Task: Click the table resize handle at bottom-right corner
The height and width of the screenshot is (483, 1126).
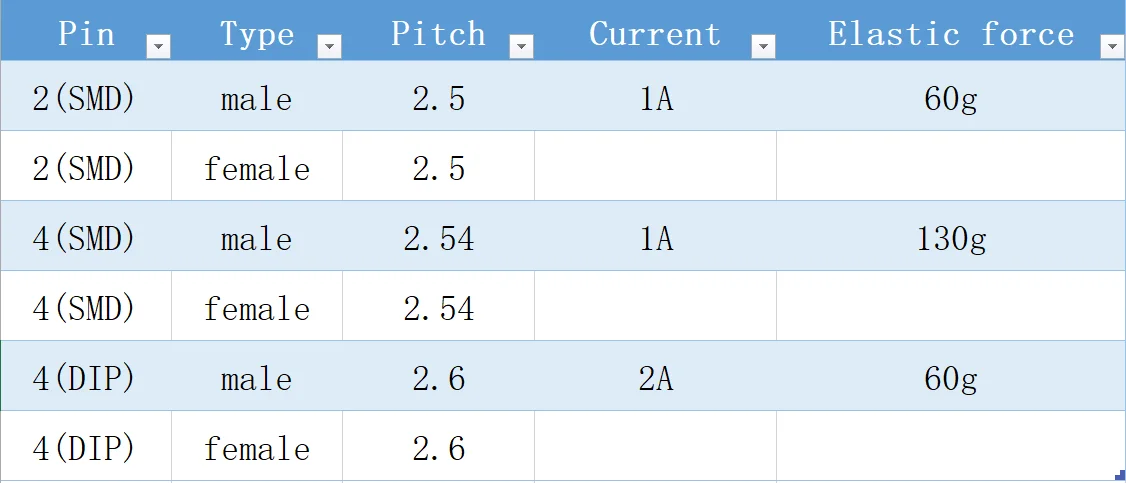Action: tap(1121, 475)
